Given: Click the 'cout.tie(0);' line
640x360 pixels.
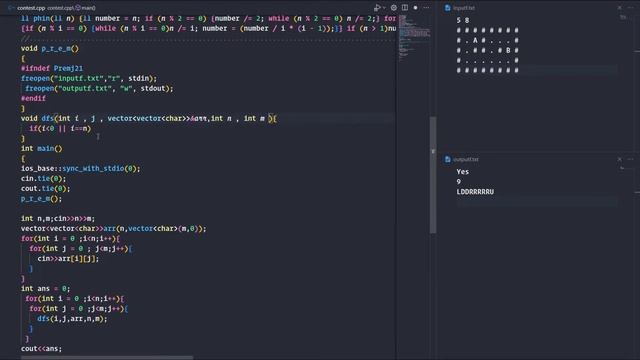Looking at the screenshot, I should pyautogui.click(x=46, y=189).
